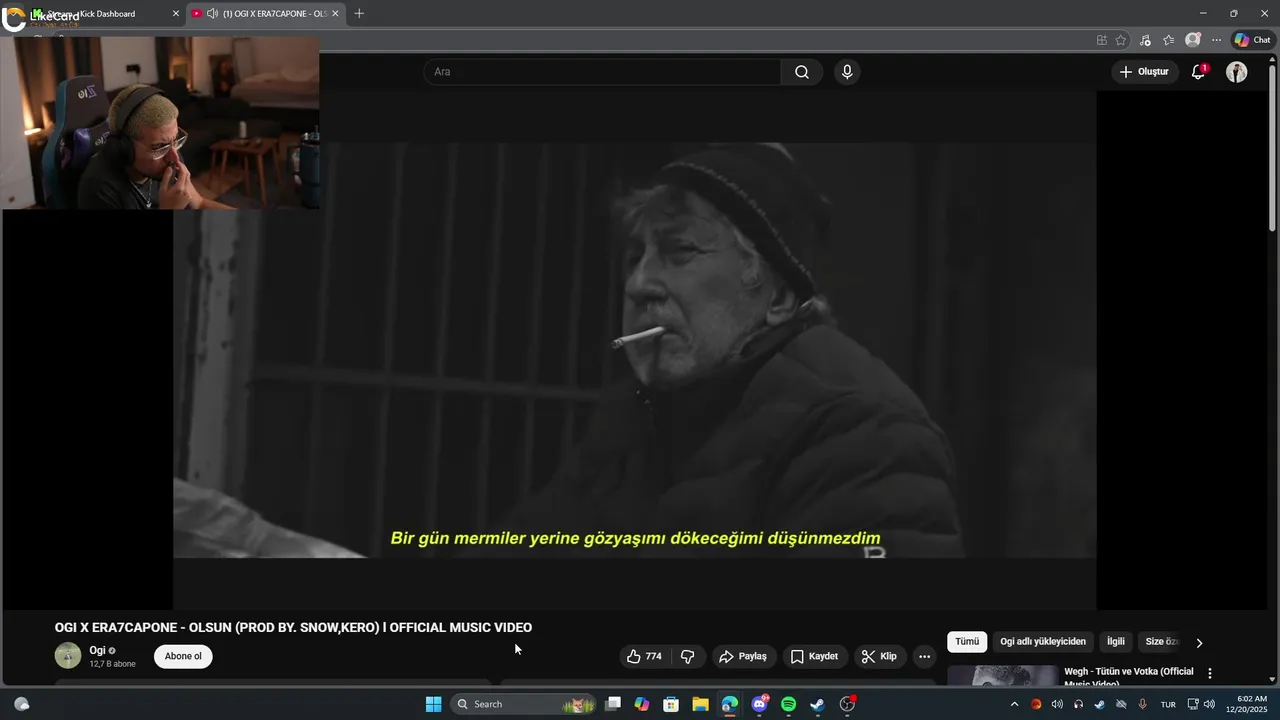This screenshot has width=1280, height=720.
Task: Click the system tray headphones icon
Action: pyautogui.click(x=1078, y=704)
